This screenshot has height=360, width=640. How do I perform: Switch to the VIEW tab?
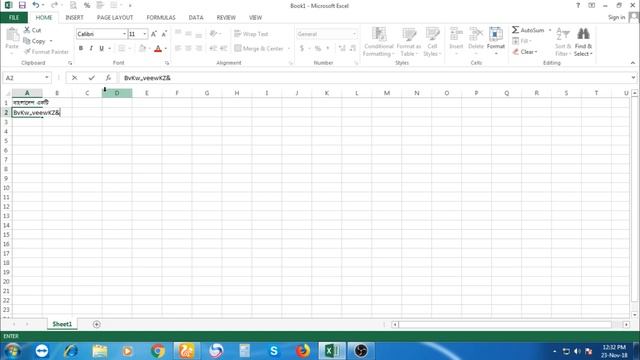coord(255,18)
